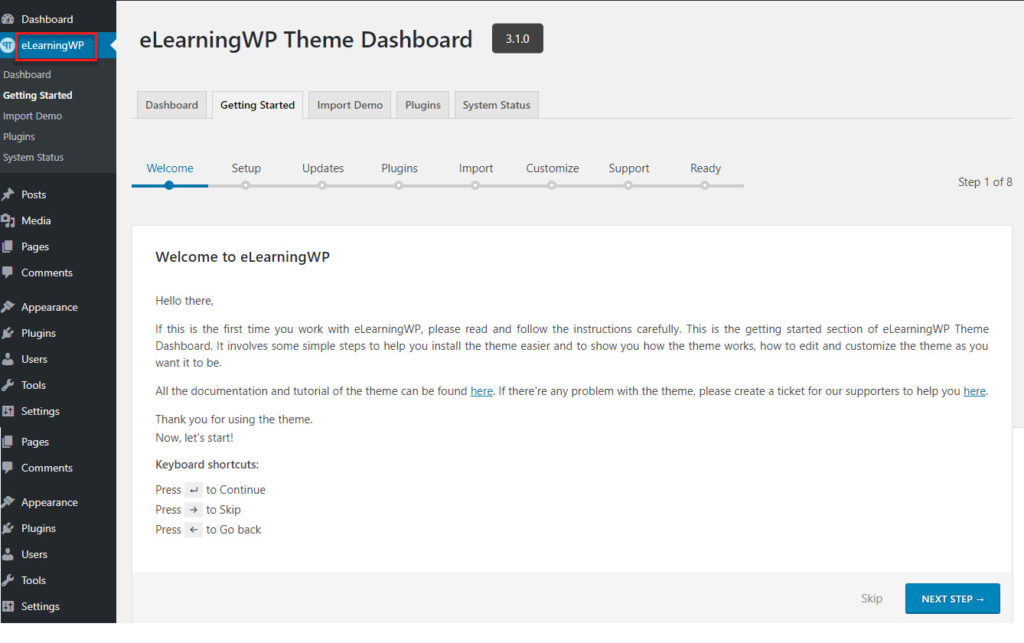Open the documentation here link

[481, 391]
